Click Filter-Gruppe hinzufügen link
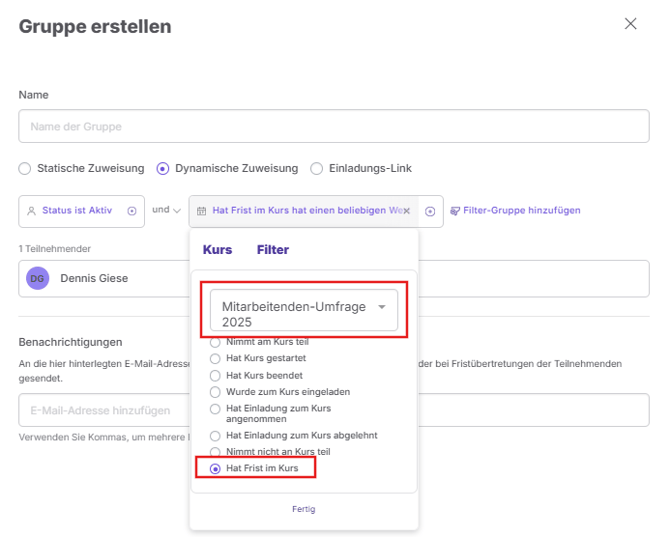This screenshot has height=537, width=670. click(522, 210)
